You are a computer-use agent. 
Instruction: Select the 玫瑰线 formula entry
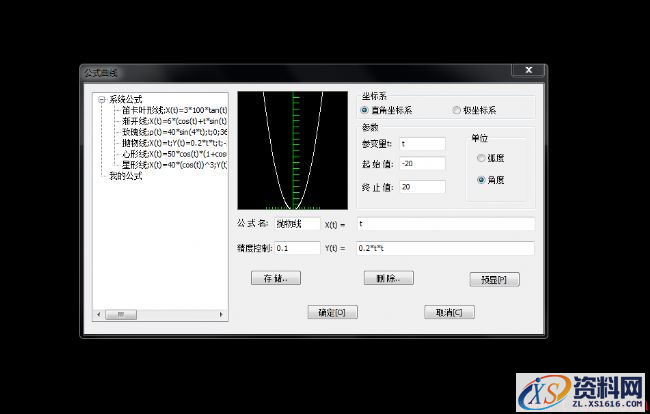175,132
